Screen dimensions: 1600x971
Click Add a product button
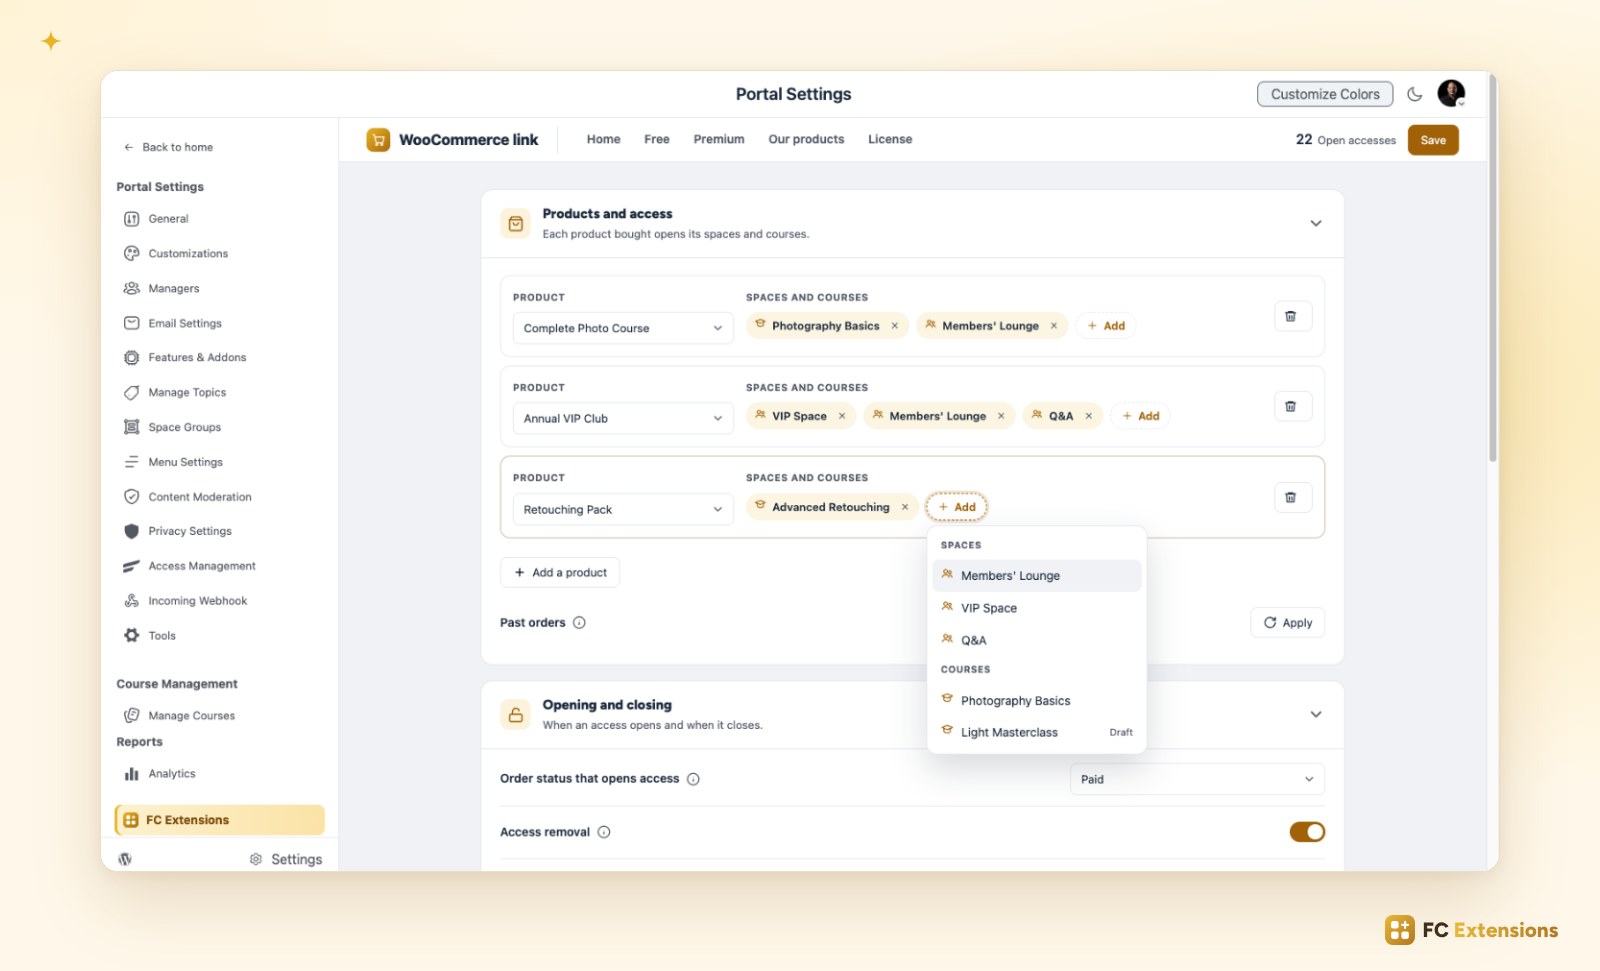point(560,573)
